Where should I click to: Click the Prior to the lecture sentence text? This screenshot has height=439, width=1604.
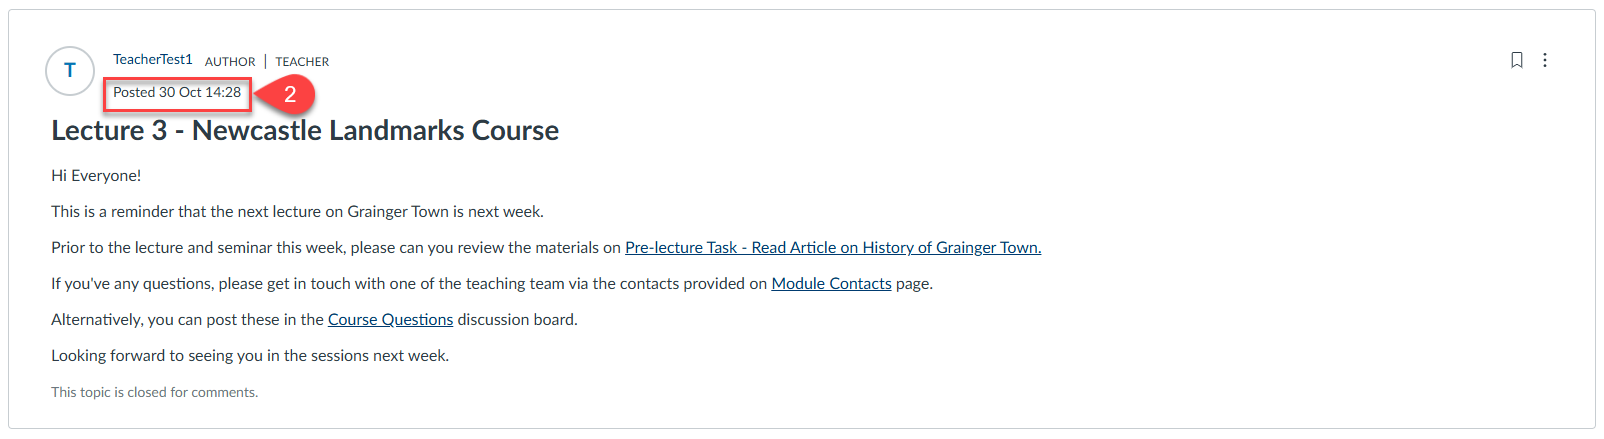336,248
